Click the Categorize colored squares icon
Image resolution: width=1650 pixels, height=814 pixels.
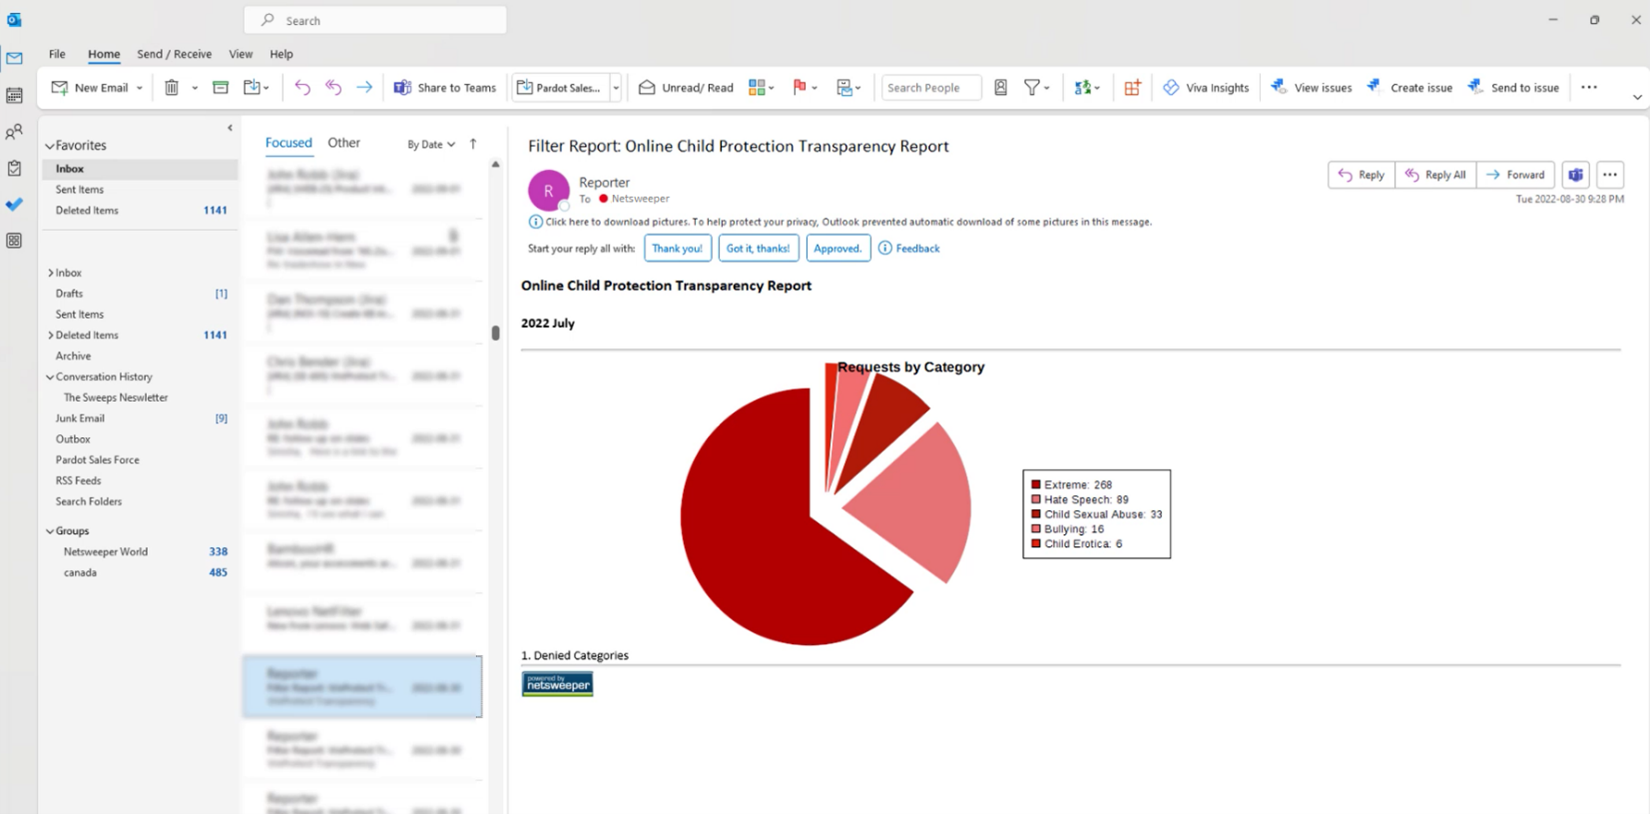pyautogui.click(x=757, y=88)
